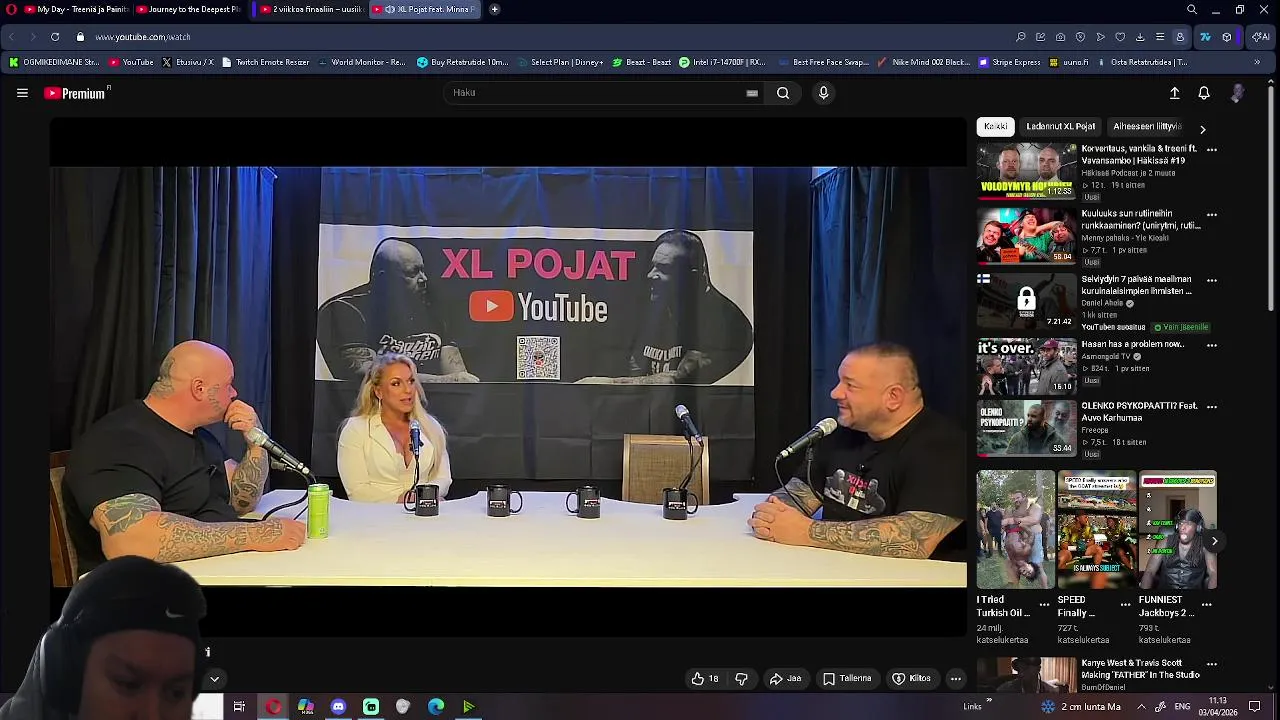Open browser downloads icon

click(1140, 37)
